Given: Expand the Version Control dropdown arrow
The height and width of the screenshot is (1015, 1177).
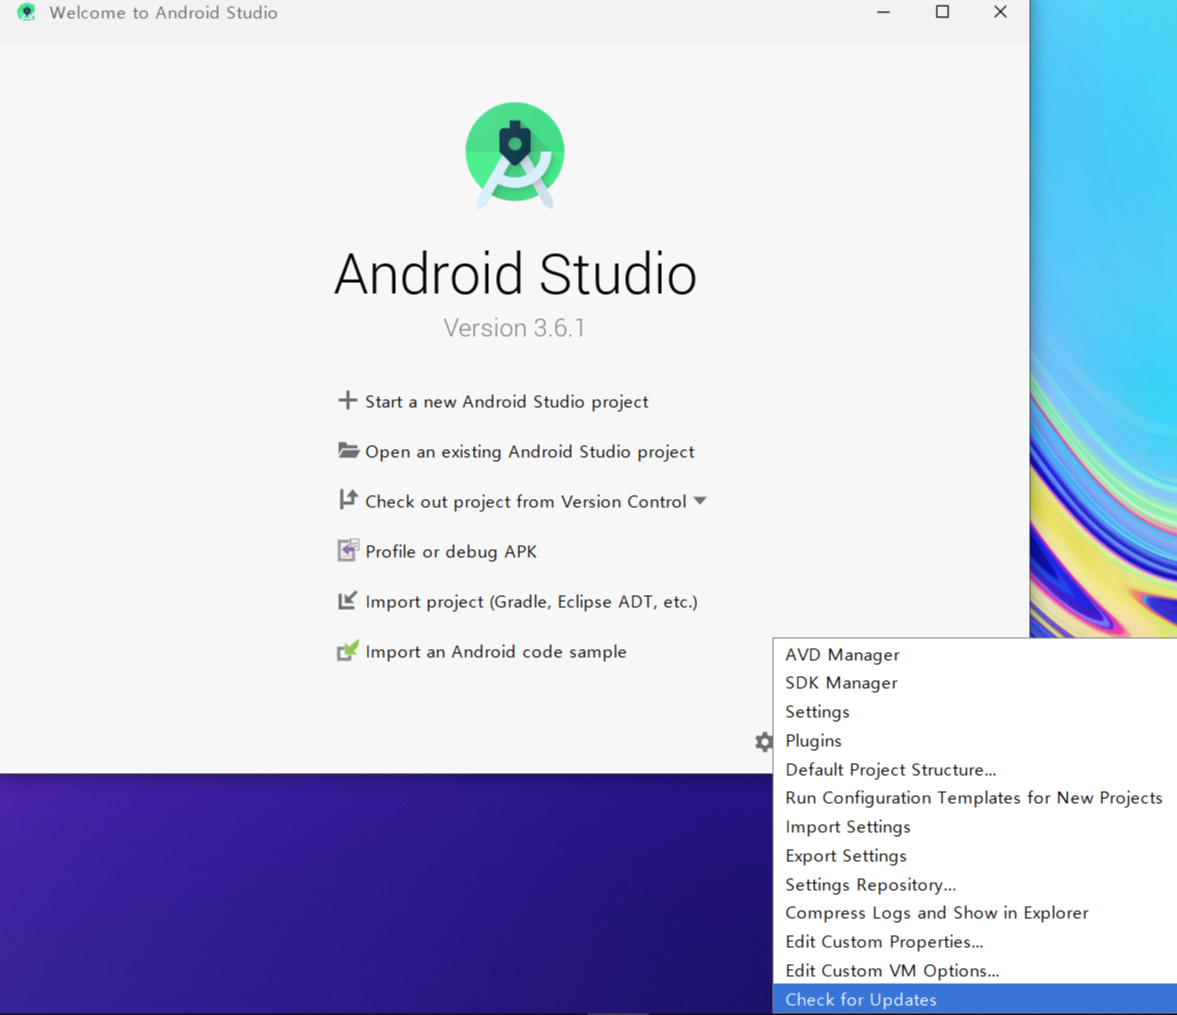Looking at the screenshot, I should point(700,501).
